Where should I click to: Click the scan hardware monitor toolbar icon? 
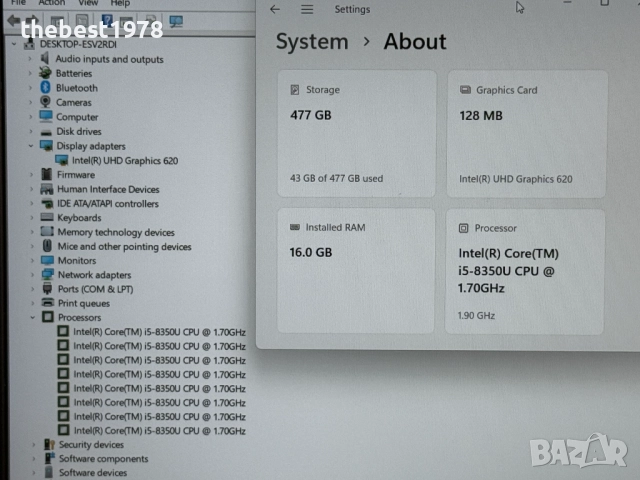pyautogui.click(x=176, y=20)
